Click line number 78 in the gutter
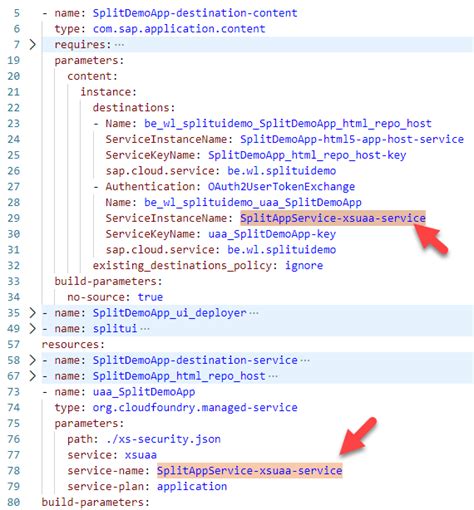This screenshot has width=474, height=510. click(x=14, y=471)
